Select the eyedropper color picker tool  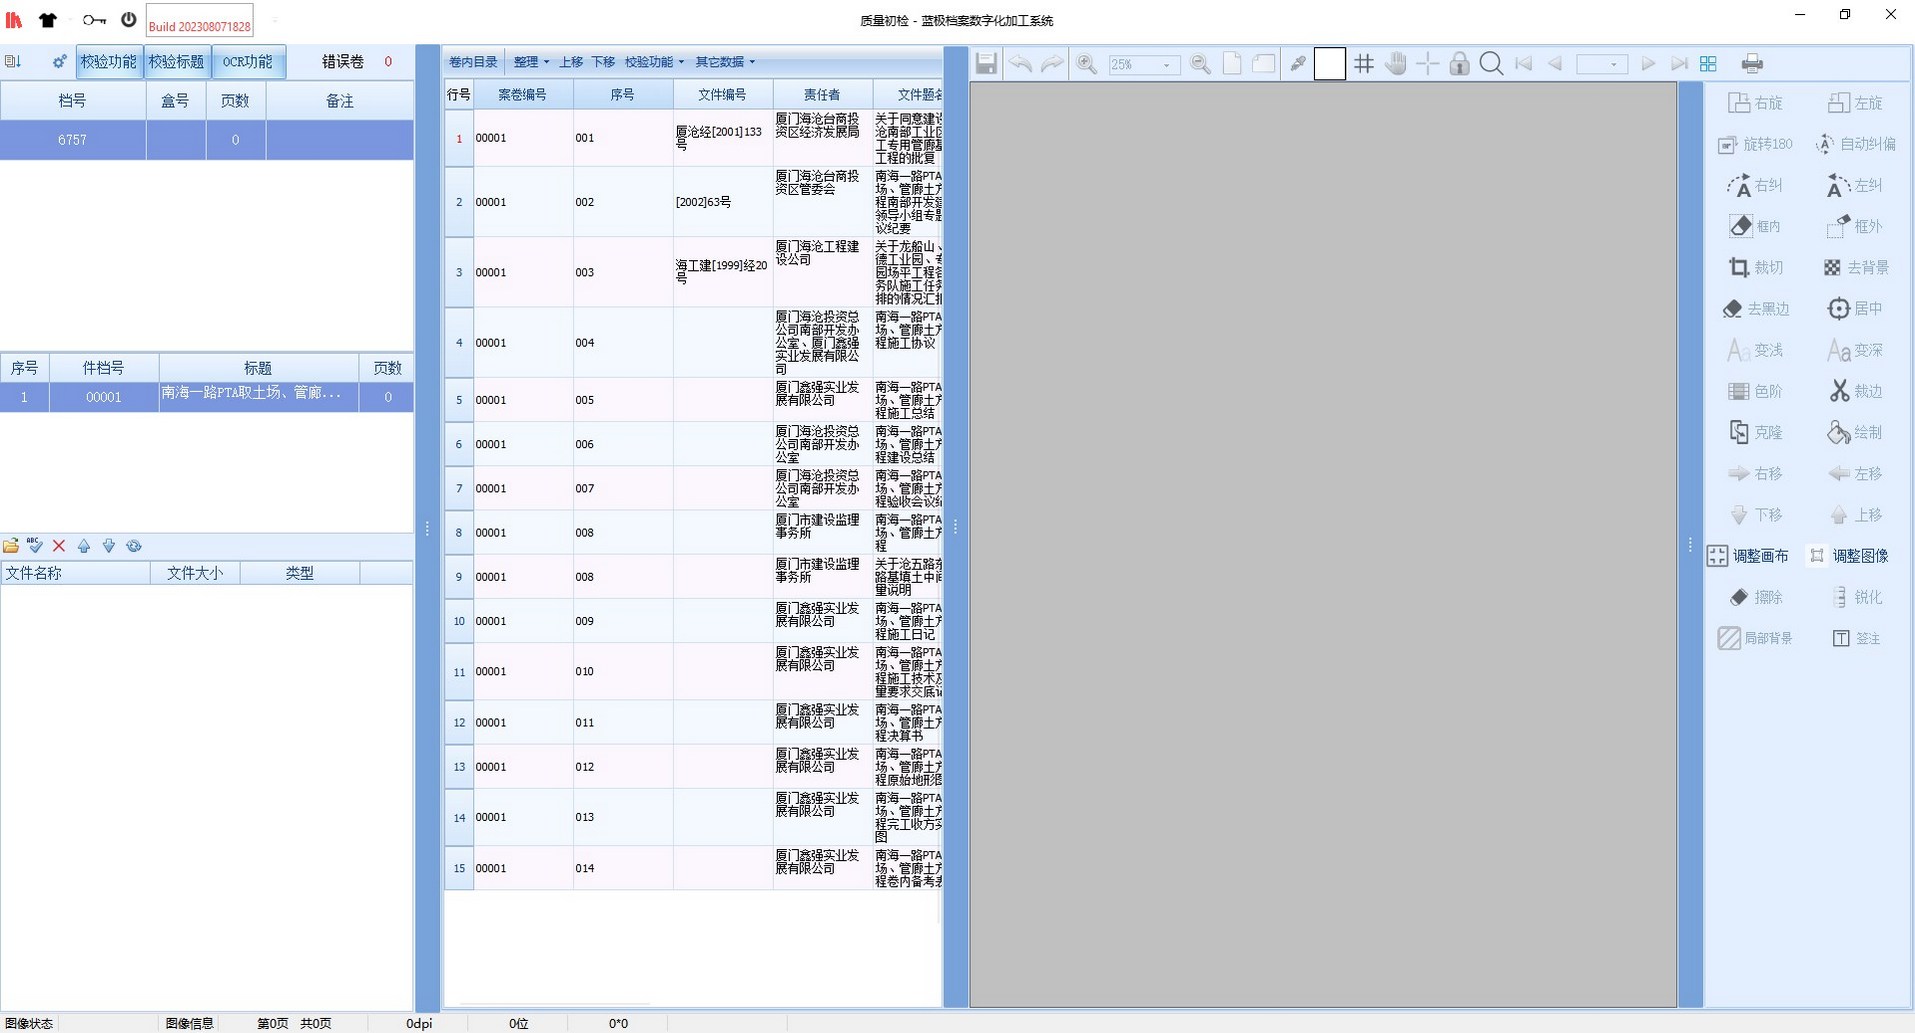click(1297, 64)
